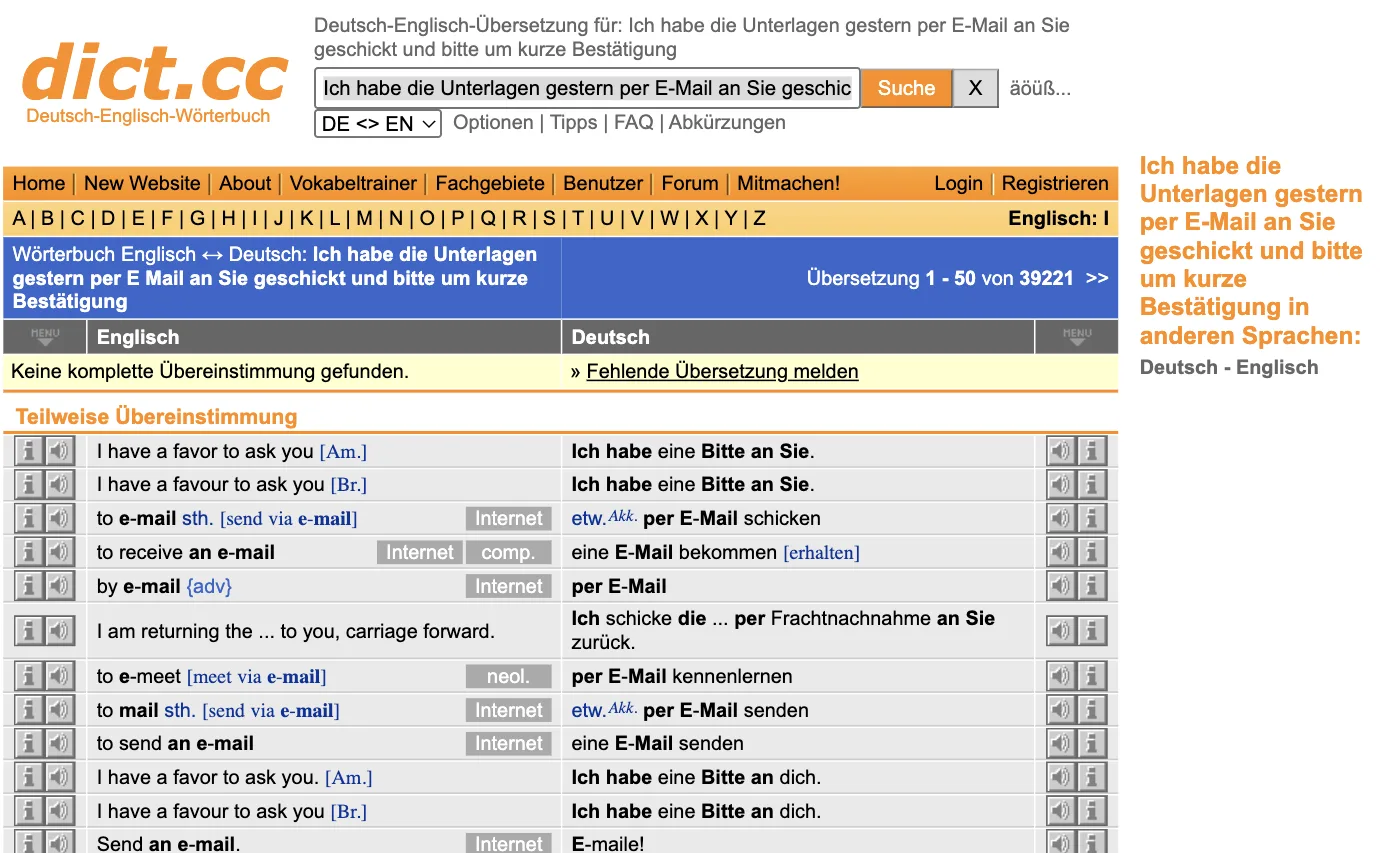Open the Forum menu item
The height and width of the screenshot is (853, 1400).
pyautogui.click(x=690, y=183)
